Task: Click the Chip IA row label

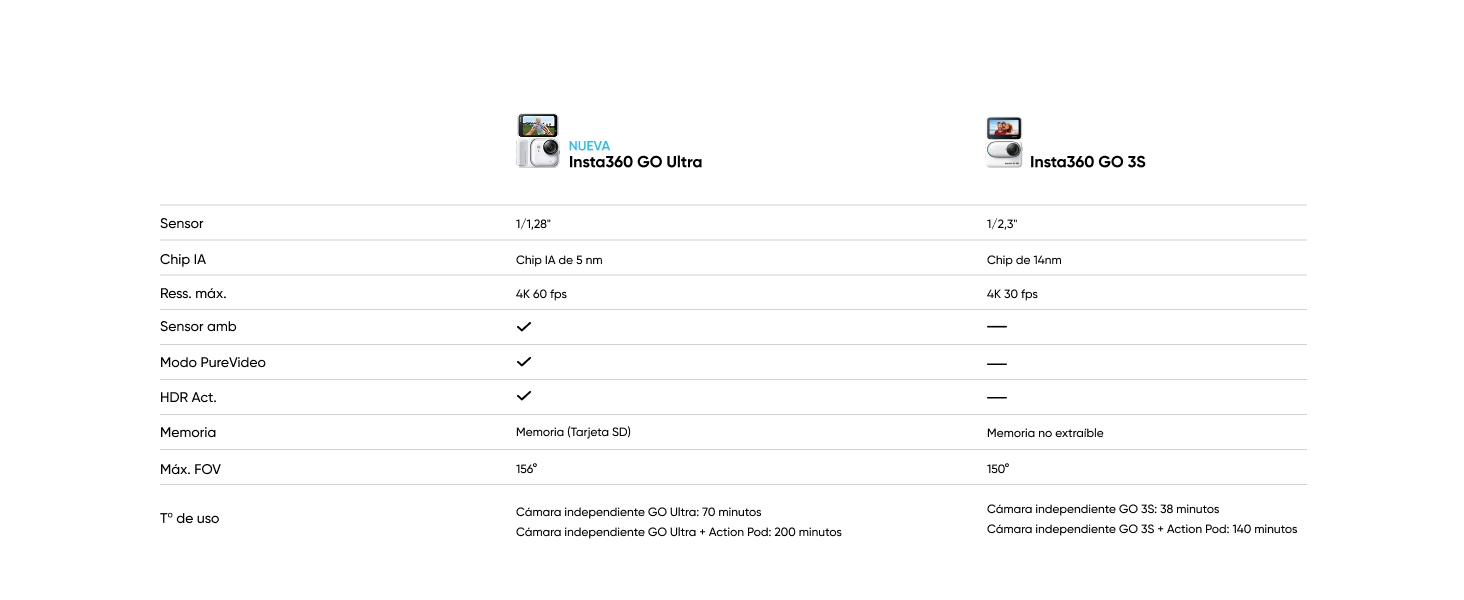Action: point(183,259)
